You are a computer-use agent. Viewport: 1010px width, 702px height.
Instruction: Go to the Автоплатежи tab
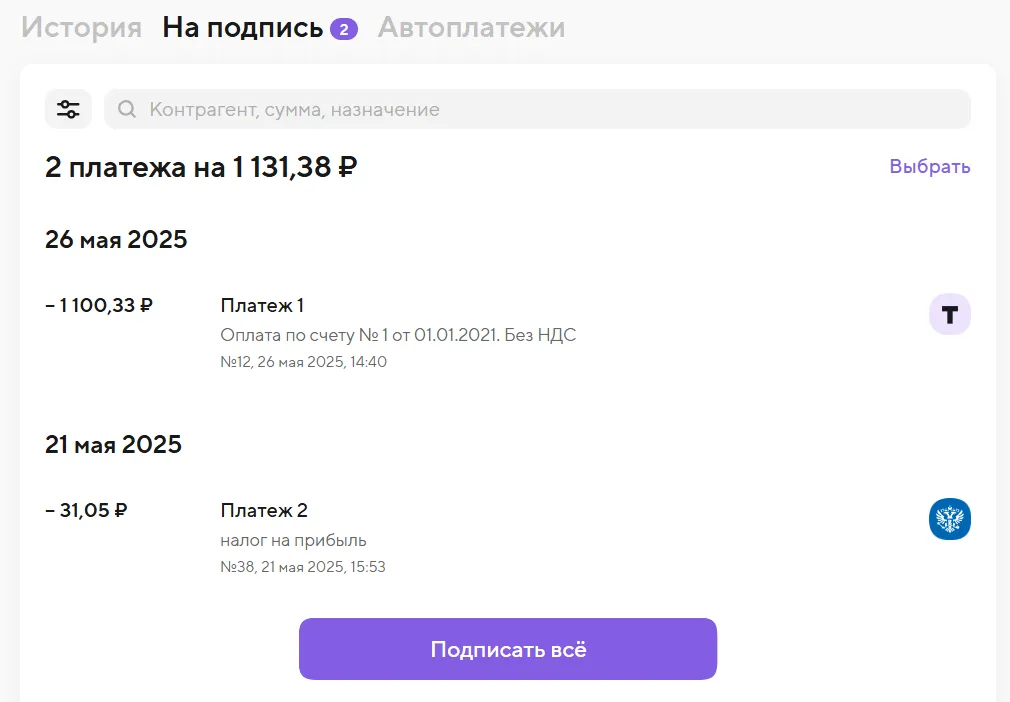point(471,28)
